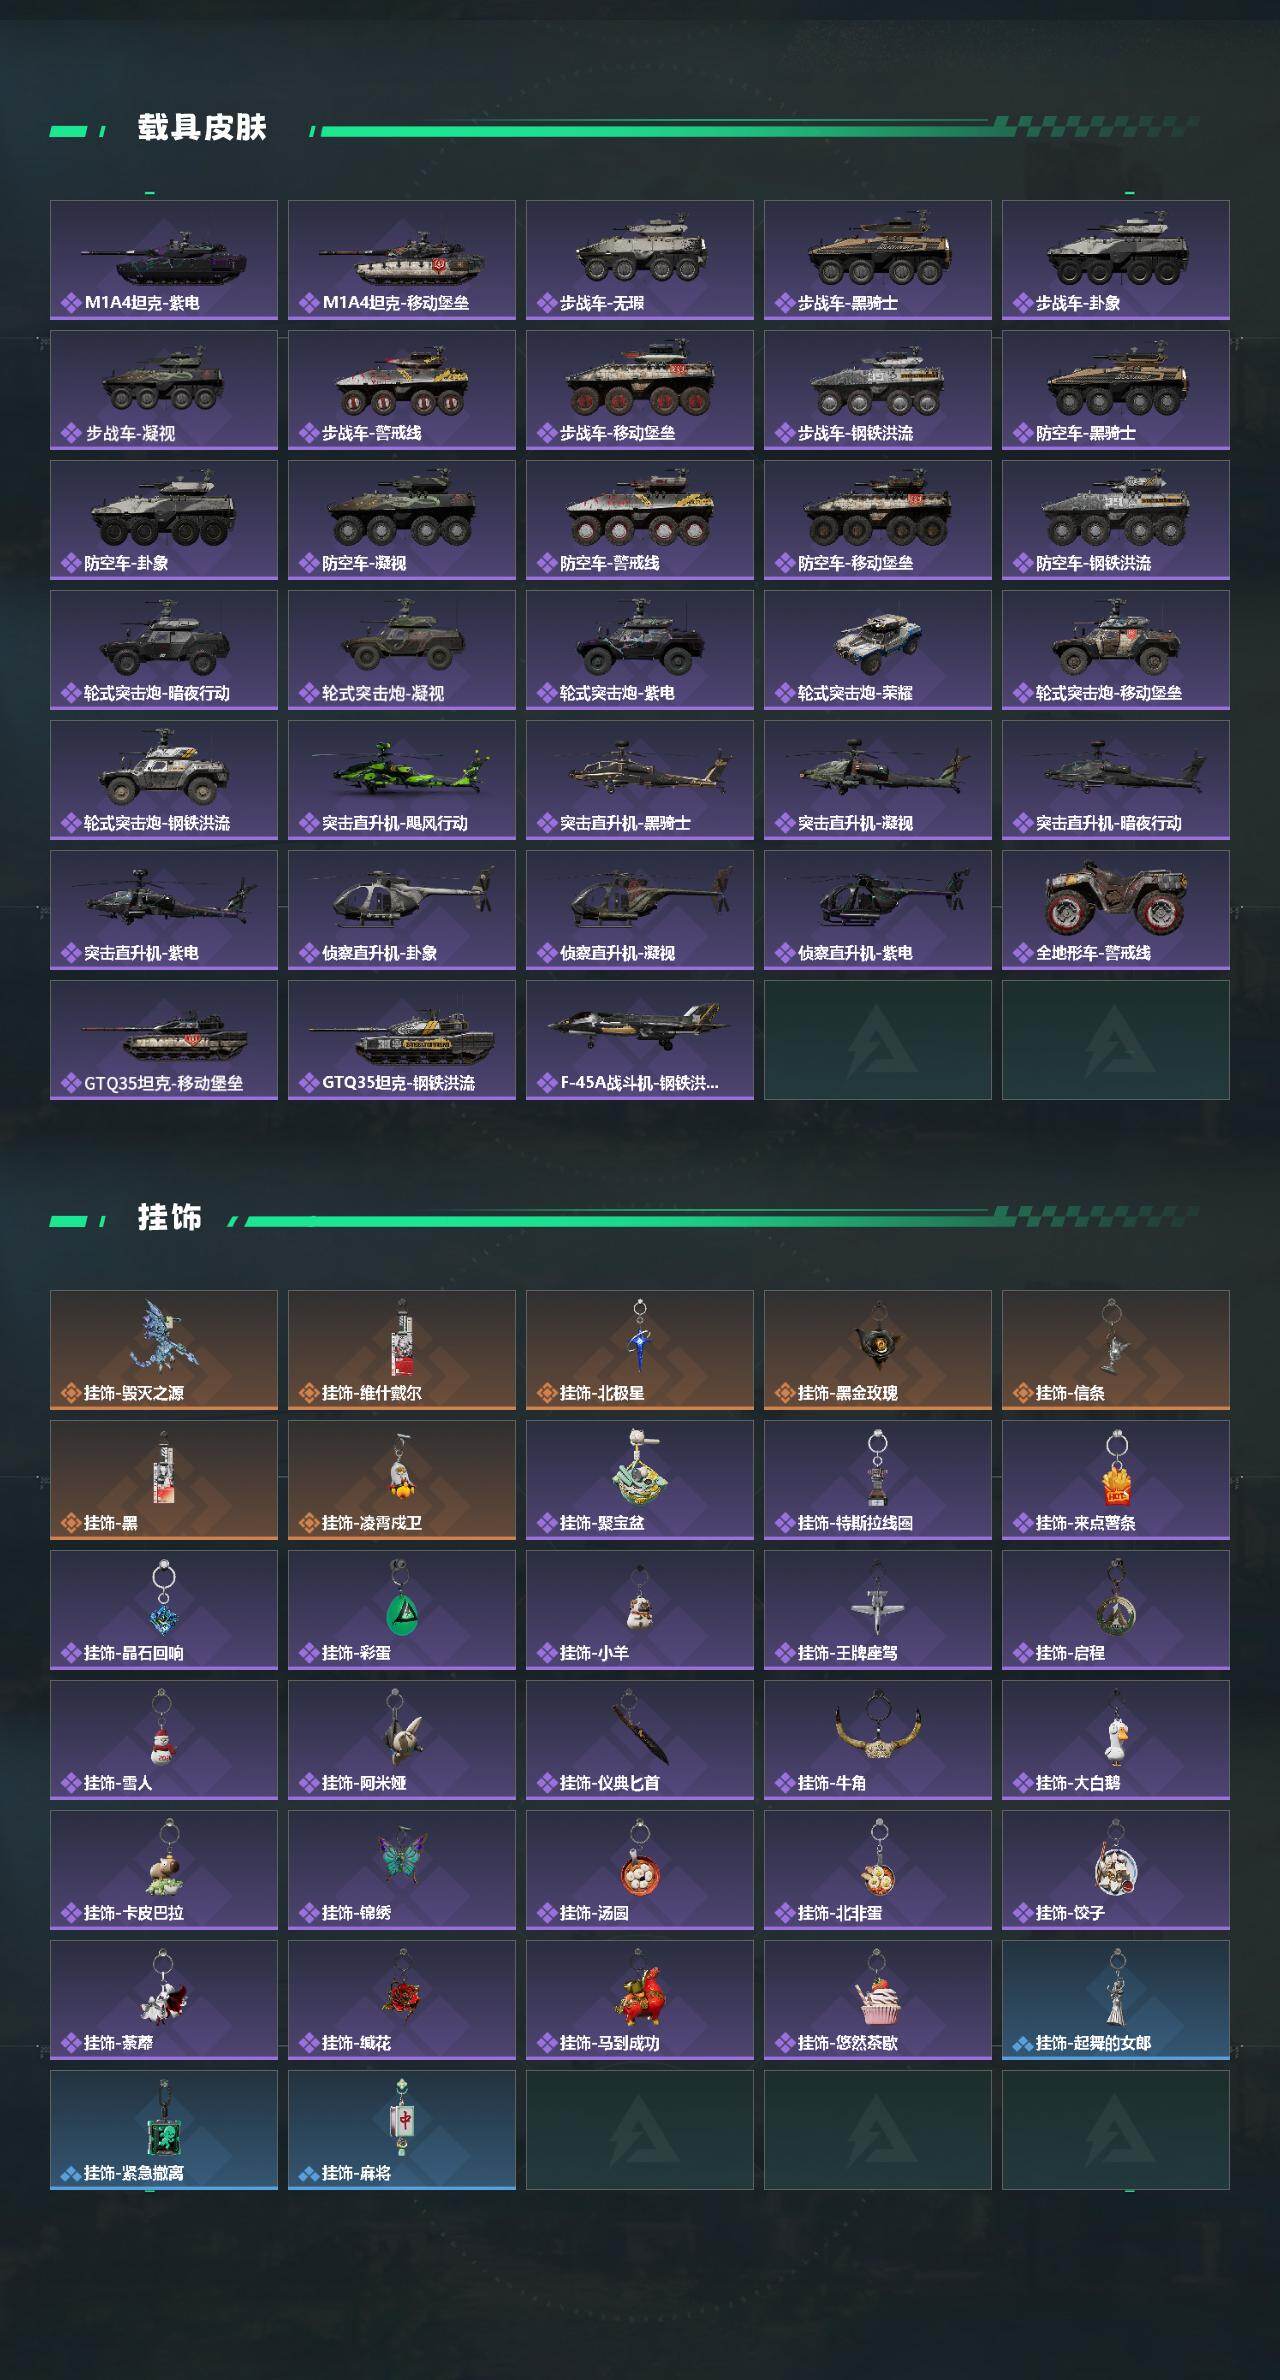Select the 载具皮肤 section header
The height and width of the screenshot is (2380, 1280).
click(202, 128)
